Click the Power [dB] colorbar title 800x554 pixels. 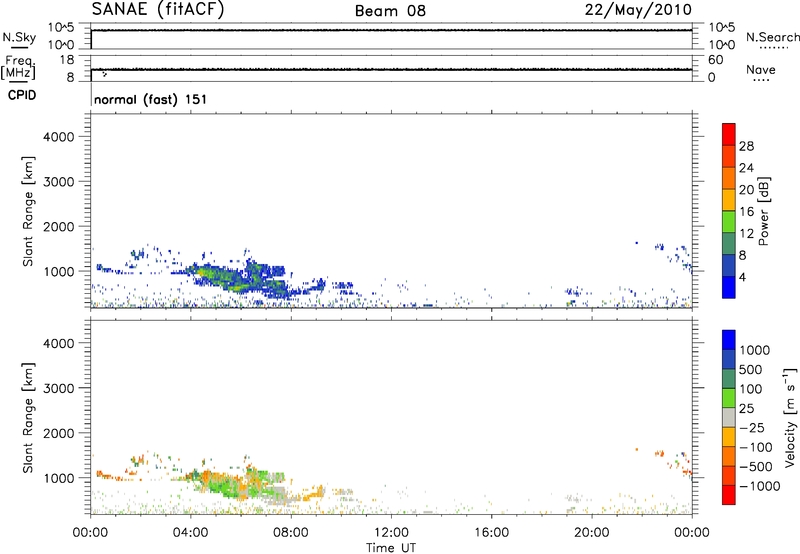point(763,211)
